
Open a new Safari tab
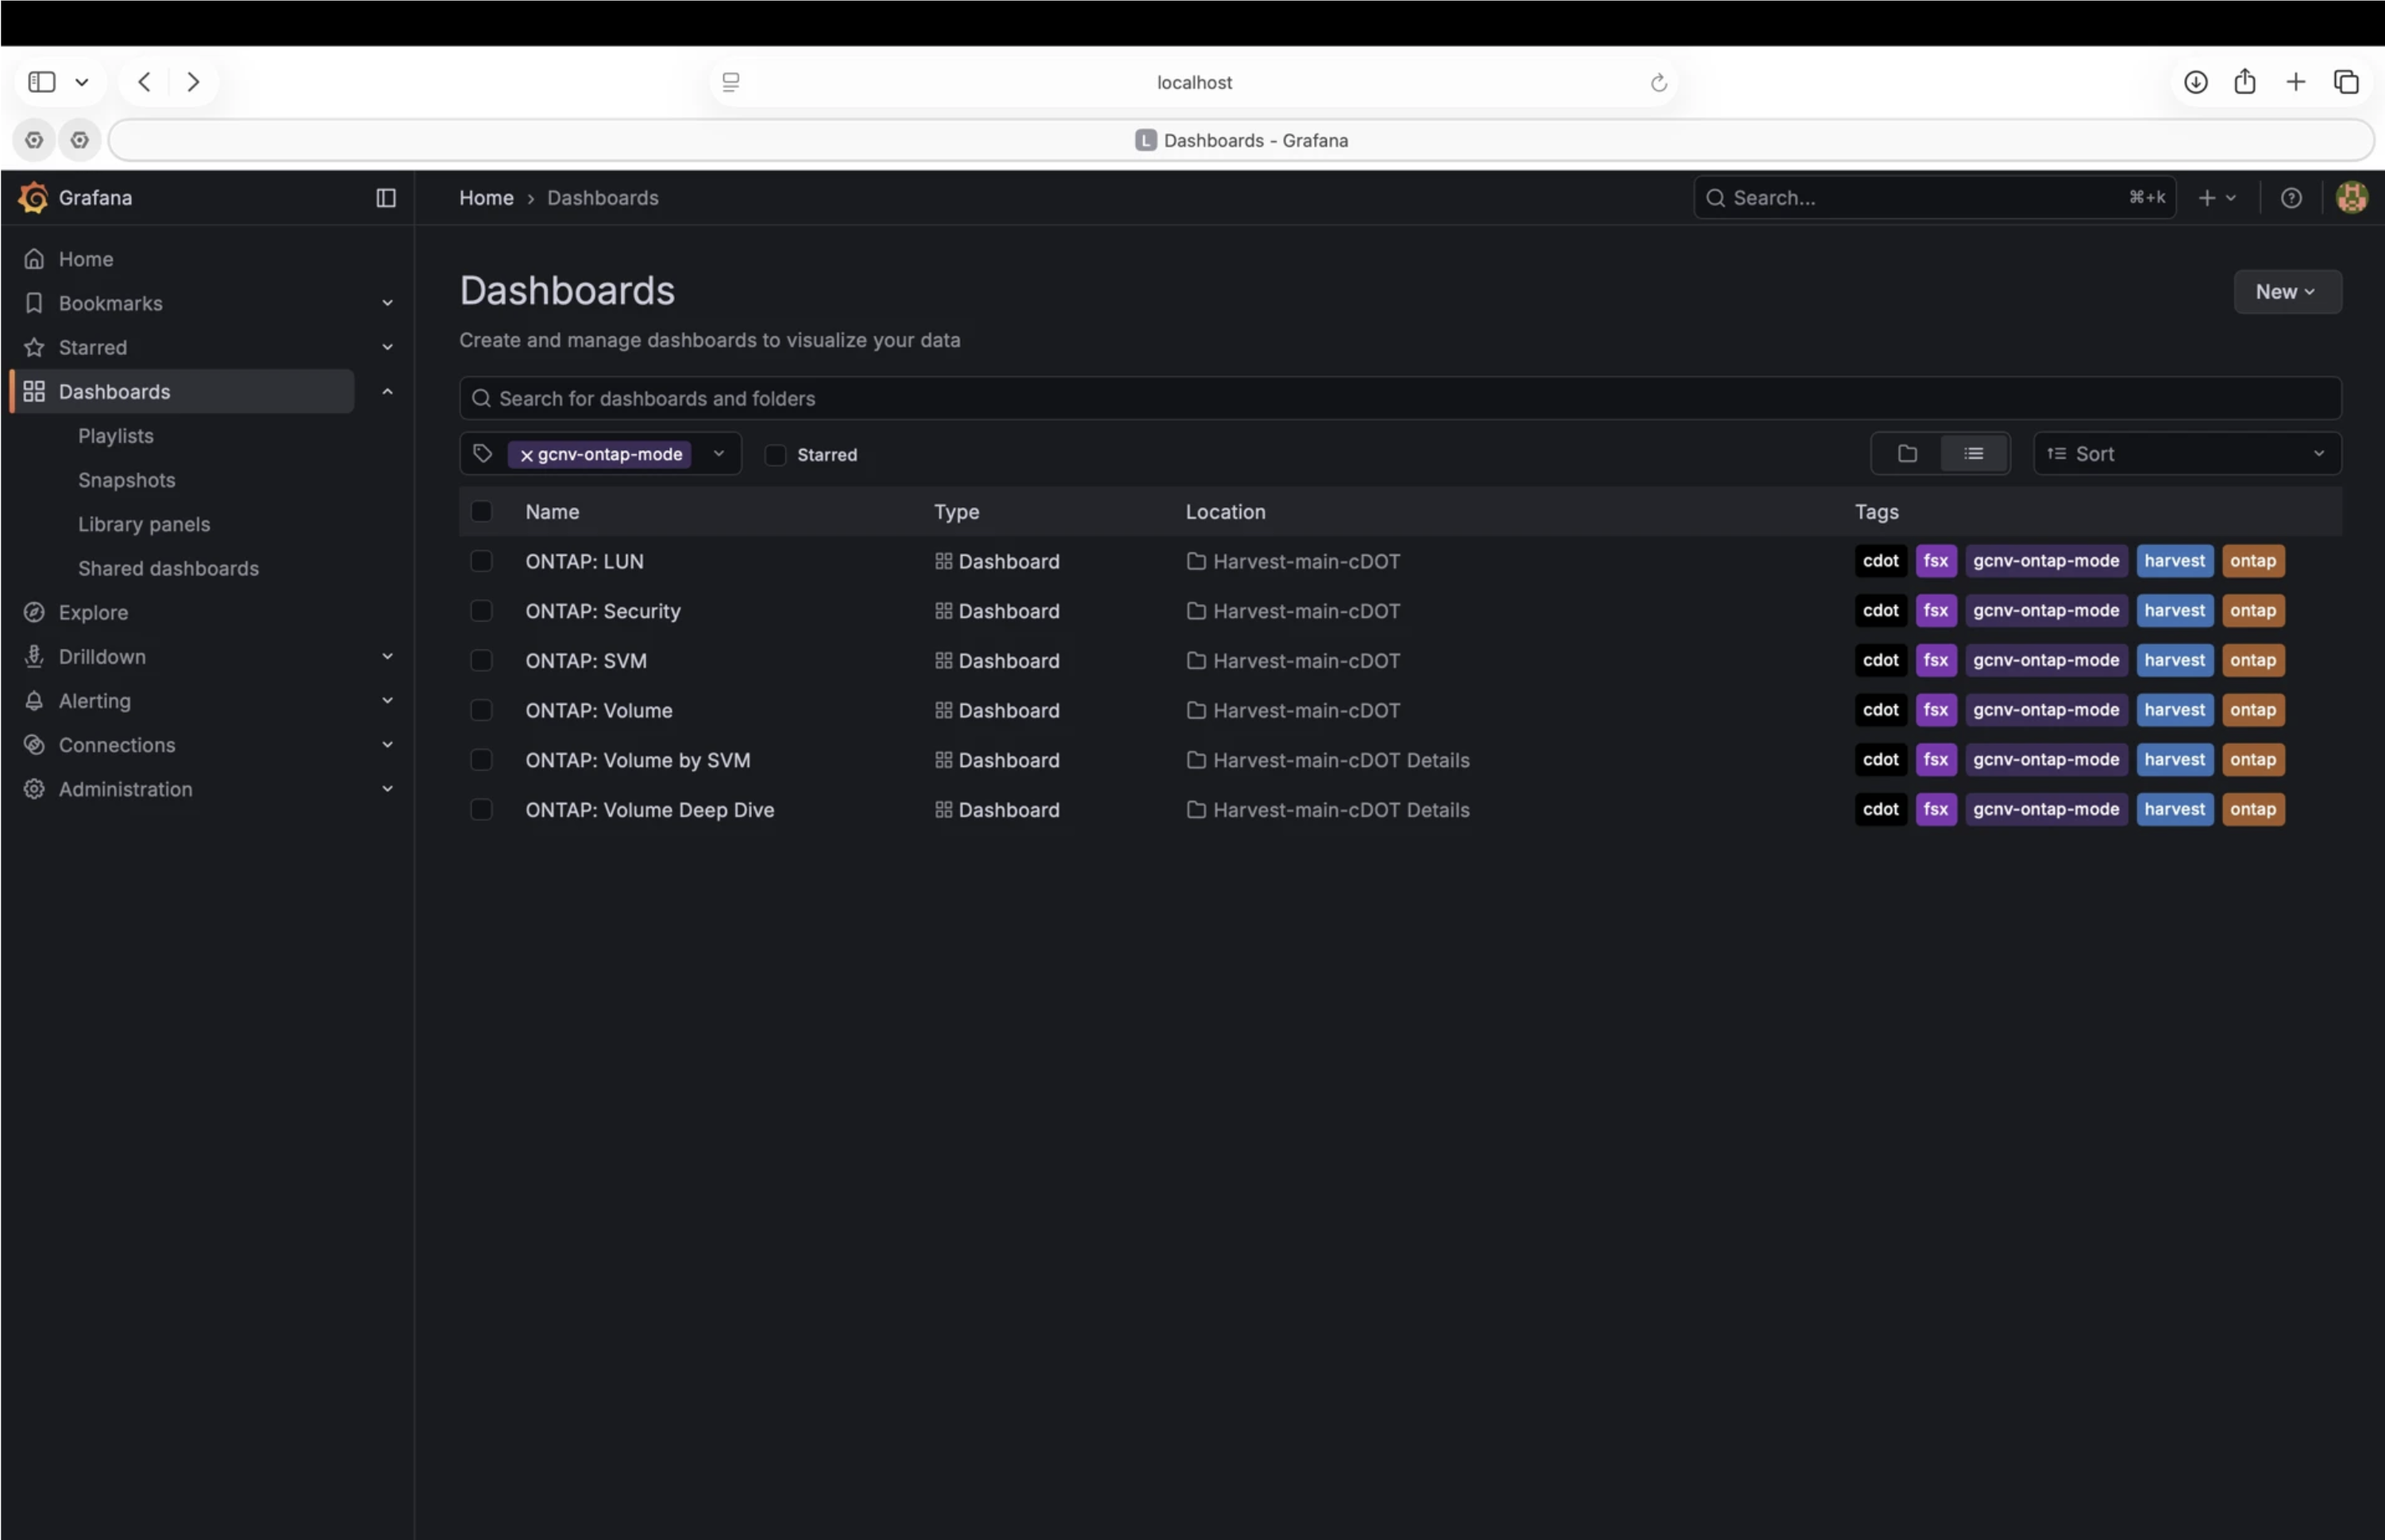[2295, 82]
